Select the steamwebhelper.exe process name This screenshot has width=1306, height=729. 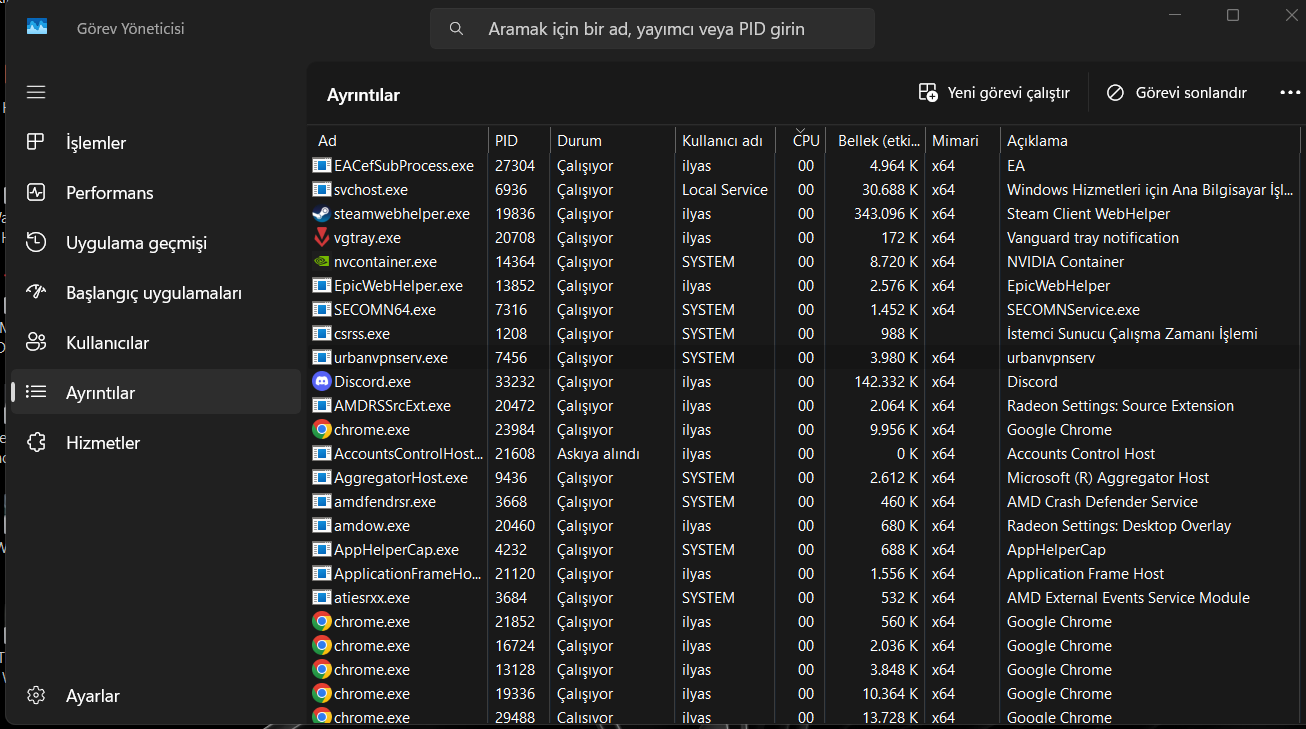402,214
